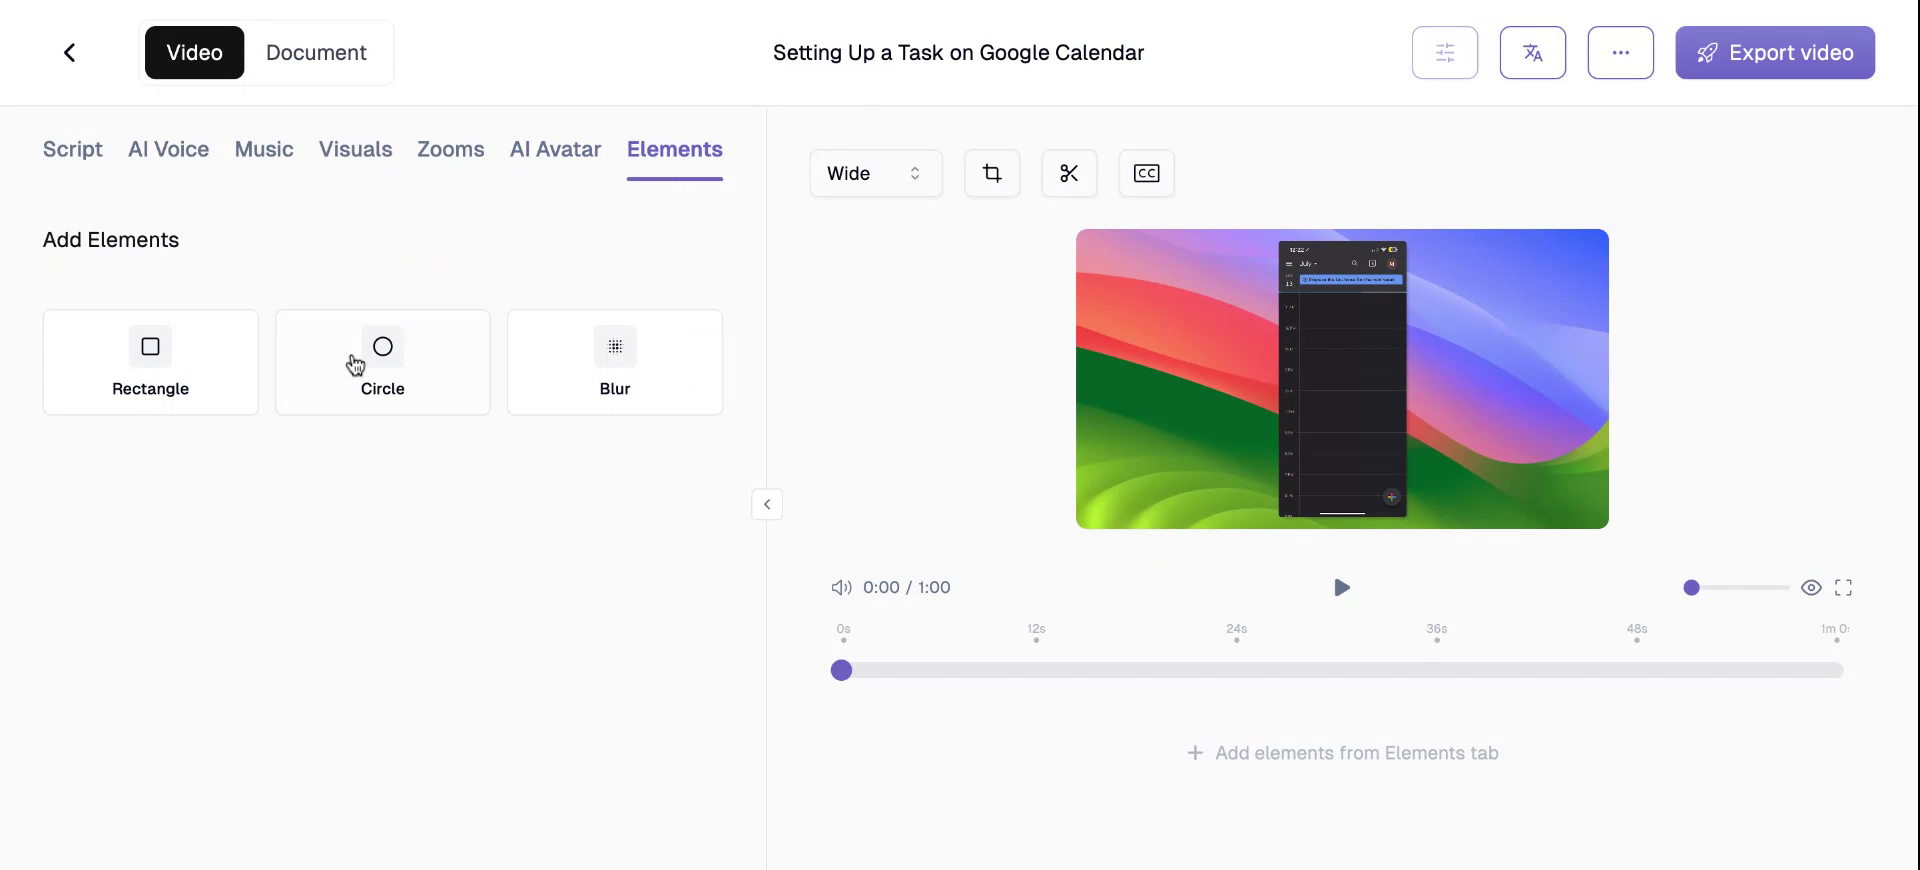Switch to Document mode
The width and height of the screenshot is (1920, 870).
316,52
